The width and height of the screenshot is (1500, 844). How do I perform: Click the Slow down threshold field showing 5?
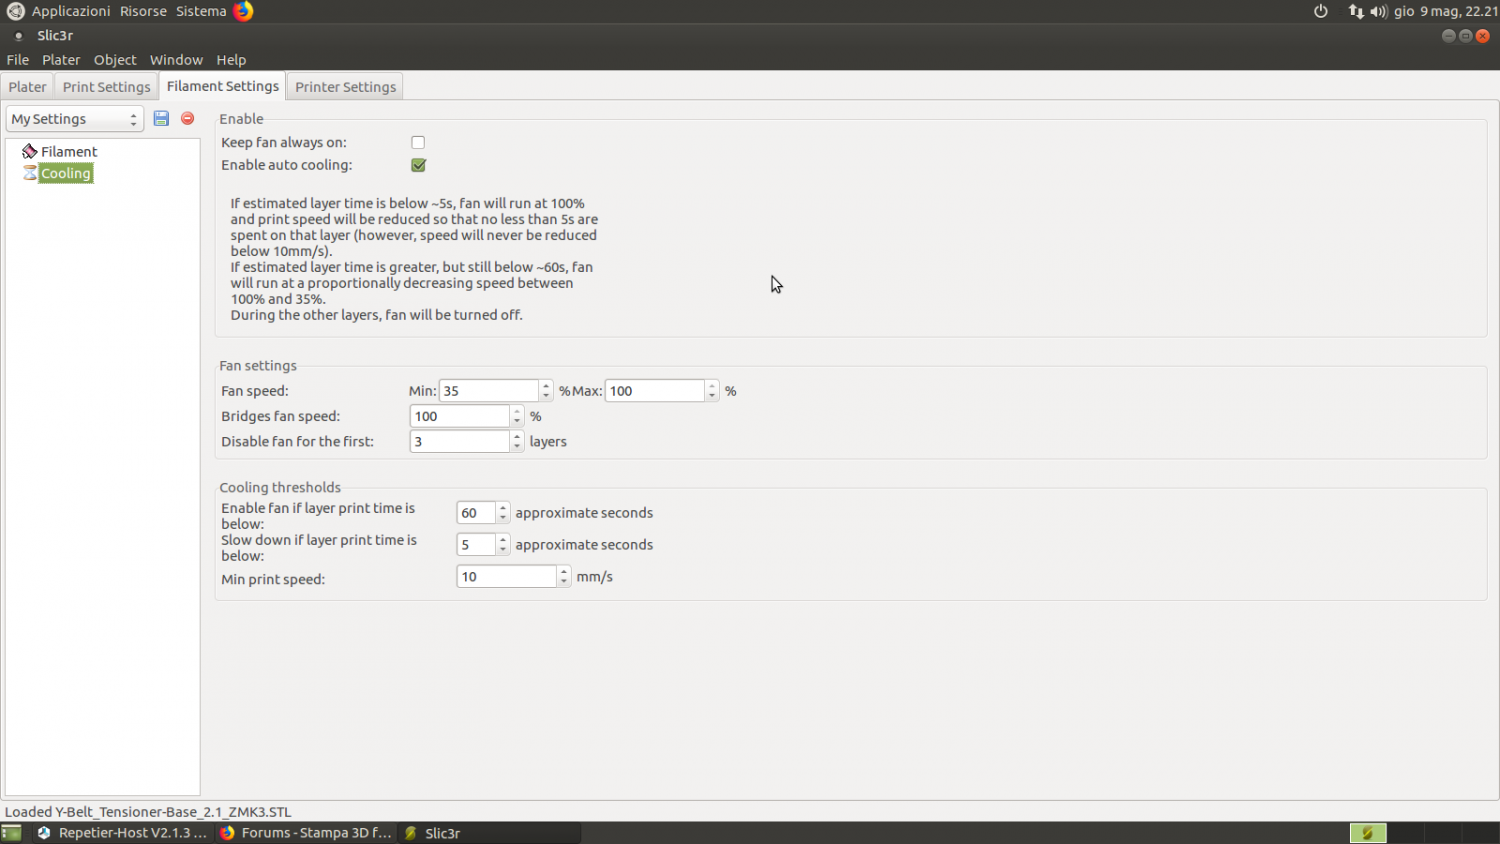[x=477, y=545]
